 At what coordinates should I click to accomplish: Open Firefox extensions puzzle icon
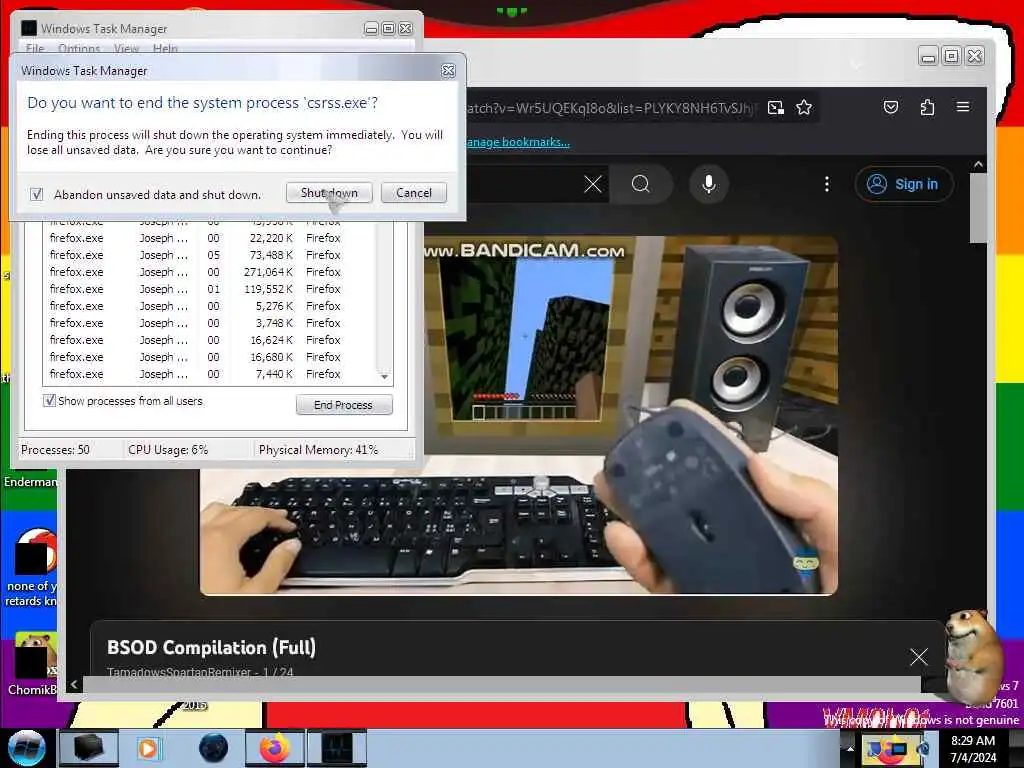tap(927, 107)
